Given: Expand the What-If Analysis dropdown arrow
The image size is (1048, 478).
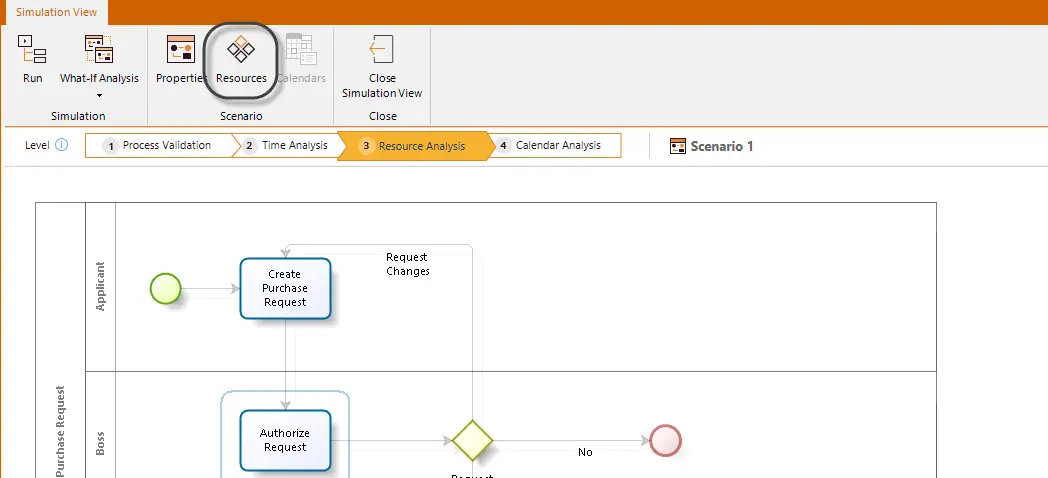Looking at the screenshot, I should [99, 96].
